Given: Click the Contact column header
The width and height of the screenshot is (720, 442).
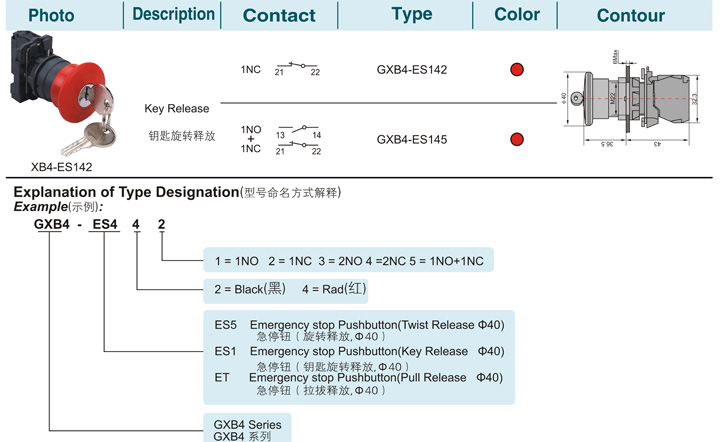Looking at the screenshot, I should pyautogui.click(x=279, y=16).
